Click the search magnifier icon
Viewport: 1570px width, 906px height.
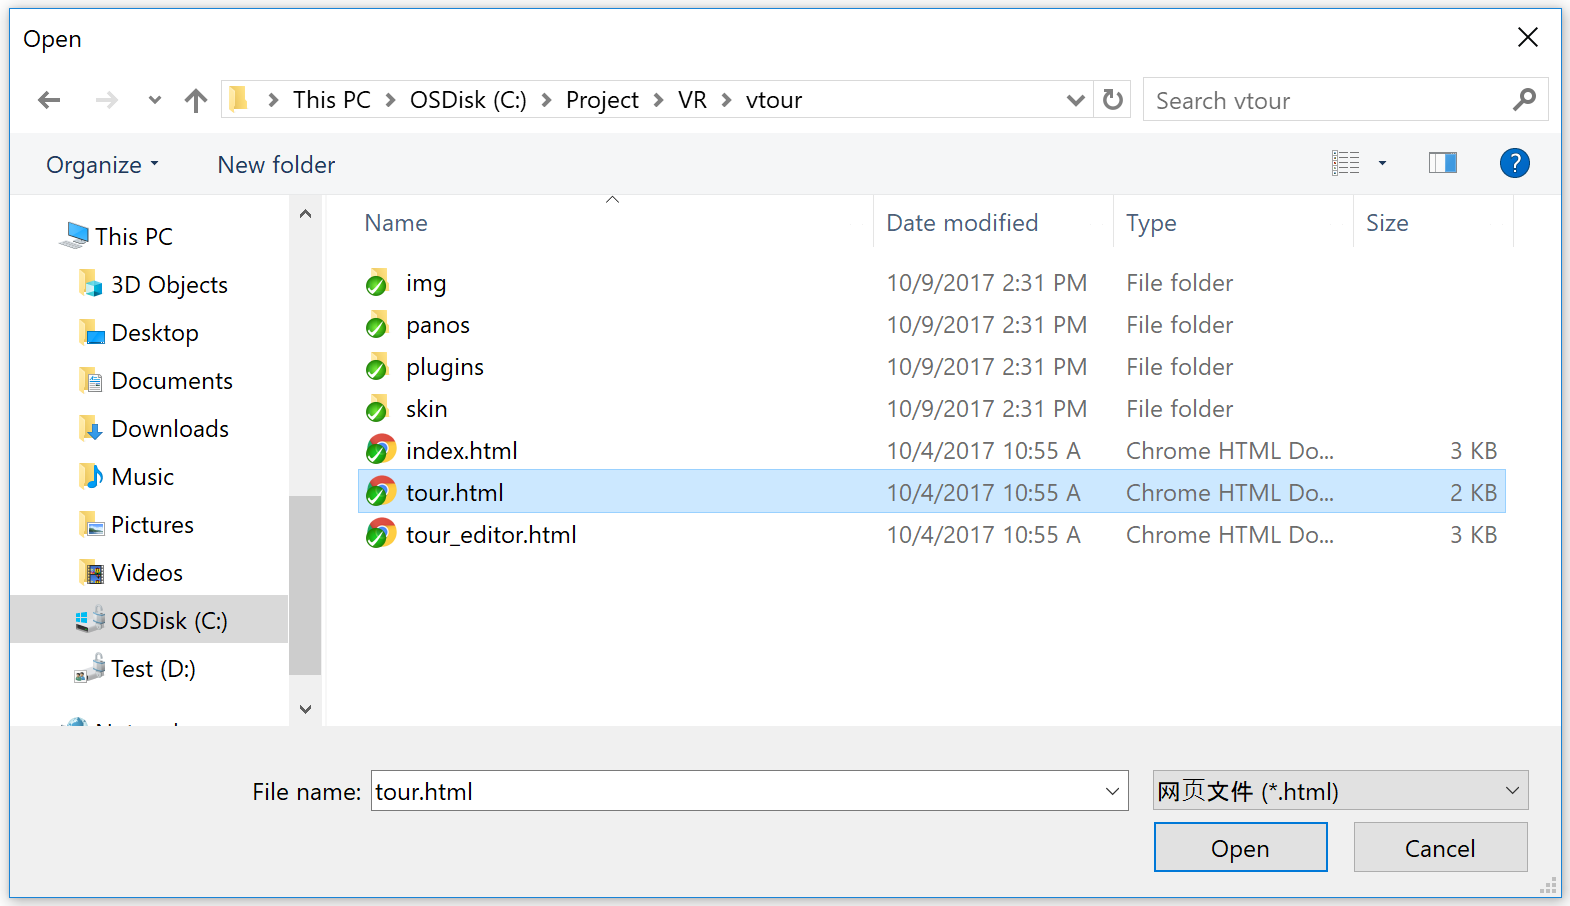[1524, 100]
